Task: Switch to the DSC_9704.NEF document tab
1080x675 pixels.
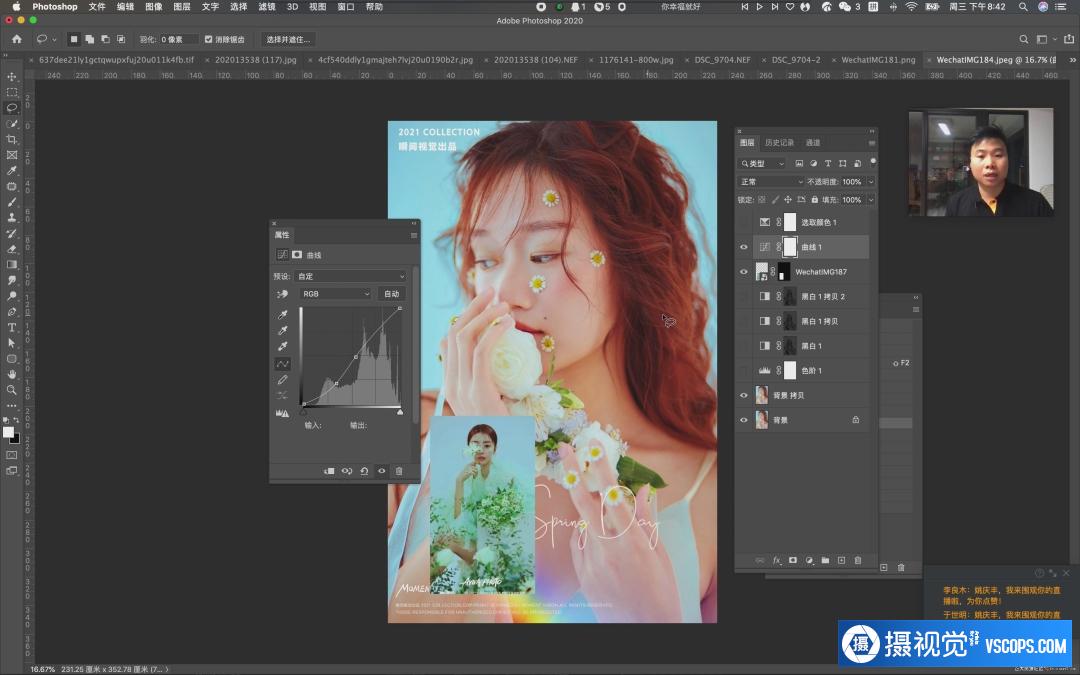Action: [723, 60]
